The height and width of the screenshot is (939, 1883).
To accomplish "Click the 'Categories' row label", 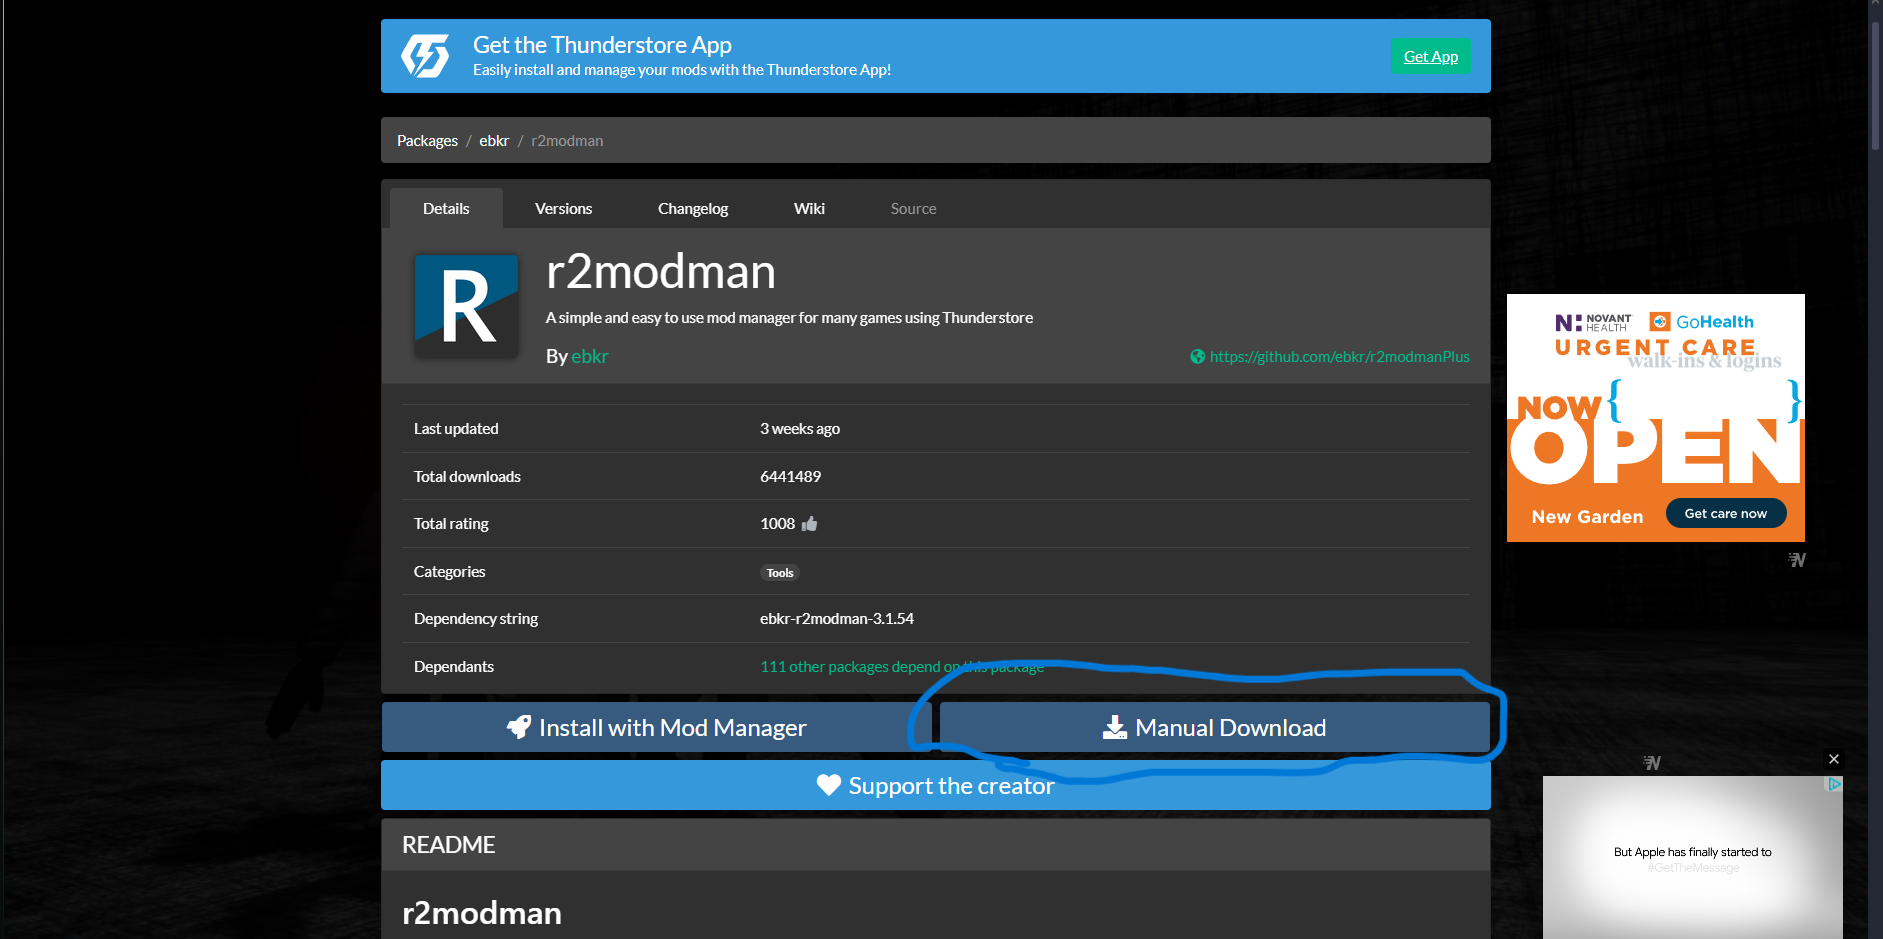I will [x=449, y=572].
